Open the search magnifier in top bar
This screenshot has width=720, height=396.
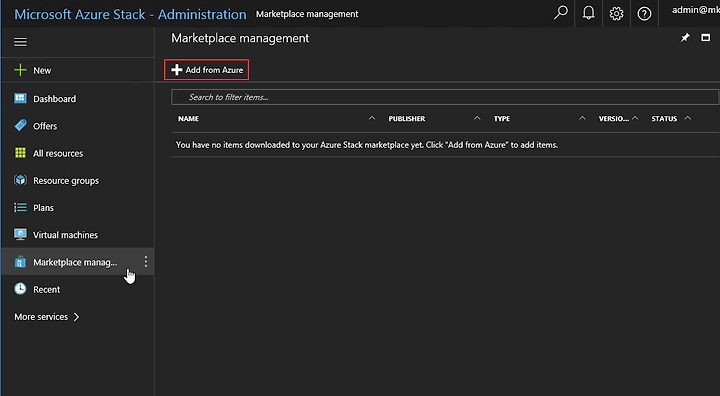(561, 13)
